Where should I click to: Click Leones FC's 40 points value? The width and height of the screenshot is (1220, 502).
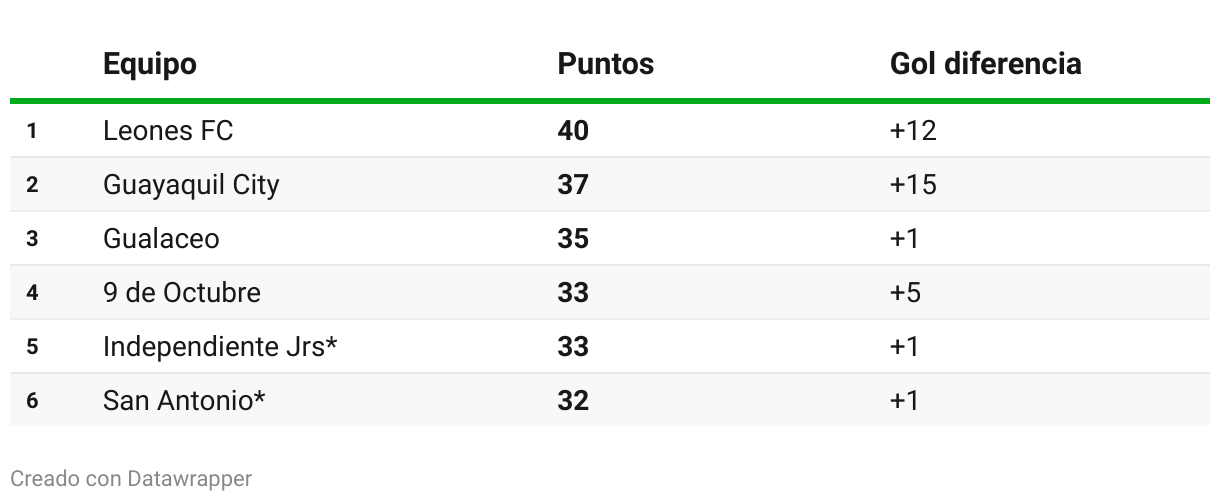pos(573,131)
